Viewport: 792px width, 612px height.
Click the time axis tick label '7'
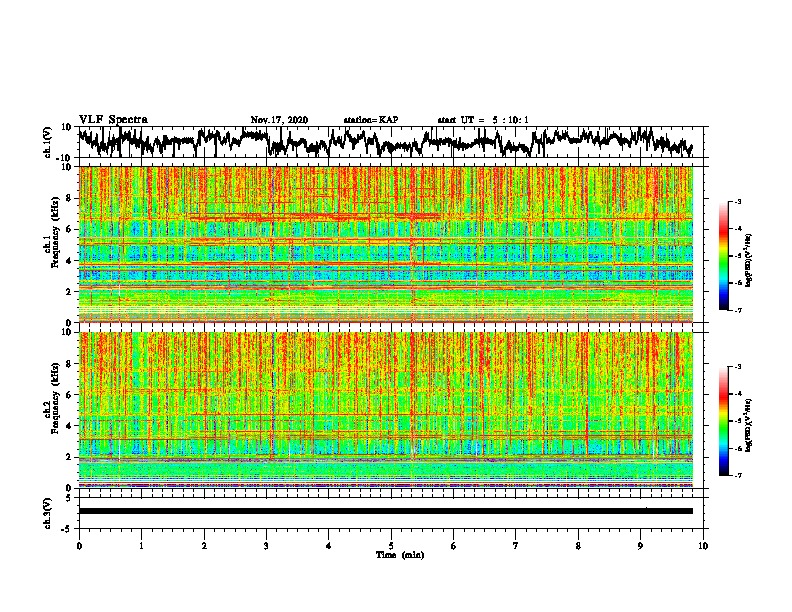(x=516, y=546)
